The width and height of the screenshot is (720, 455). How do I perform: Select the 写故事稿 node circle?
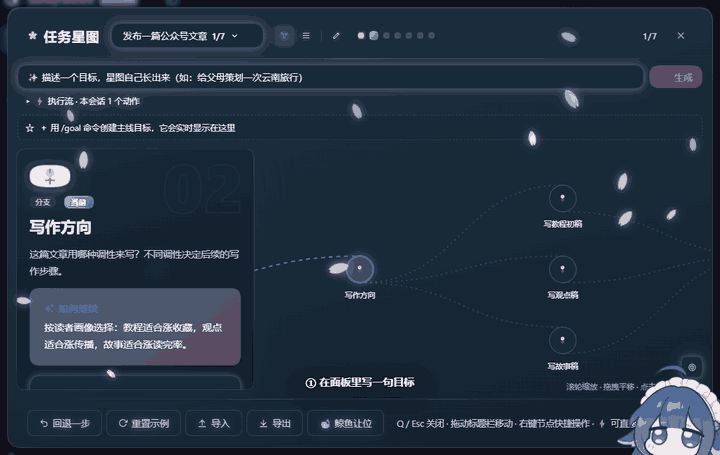562,340
